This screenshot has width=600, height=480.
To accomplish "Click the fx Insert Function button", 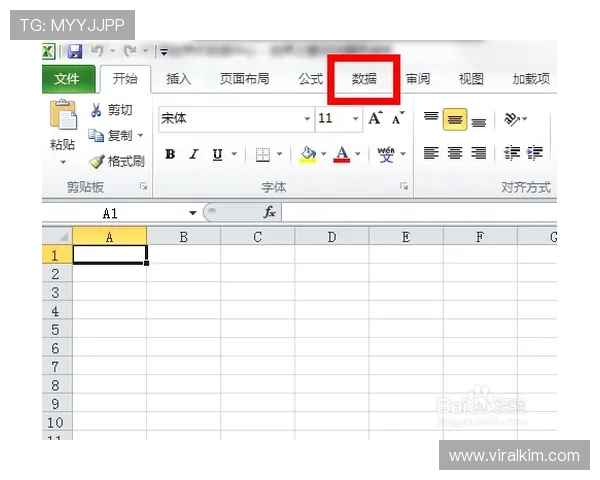I will tap(270, 212).
